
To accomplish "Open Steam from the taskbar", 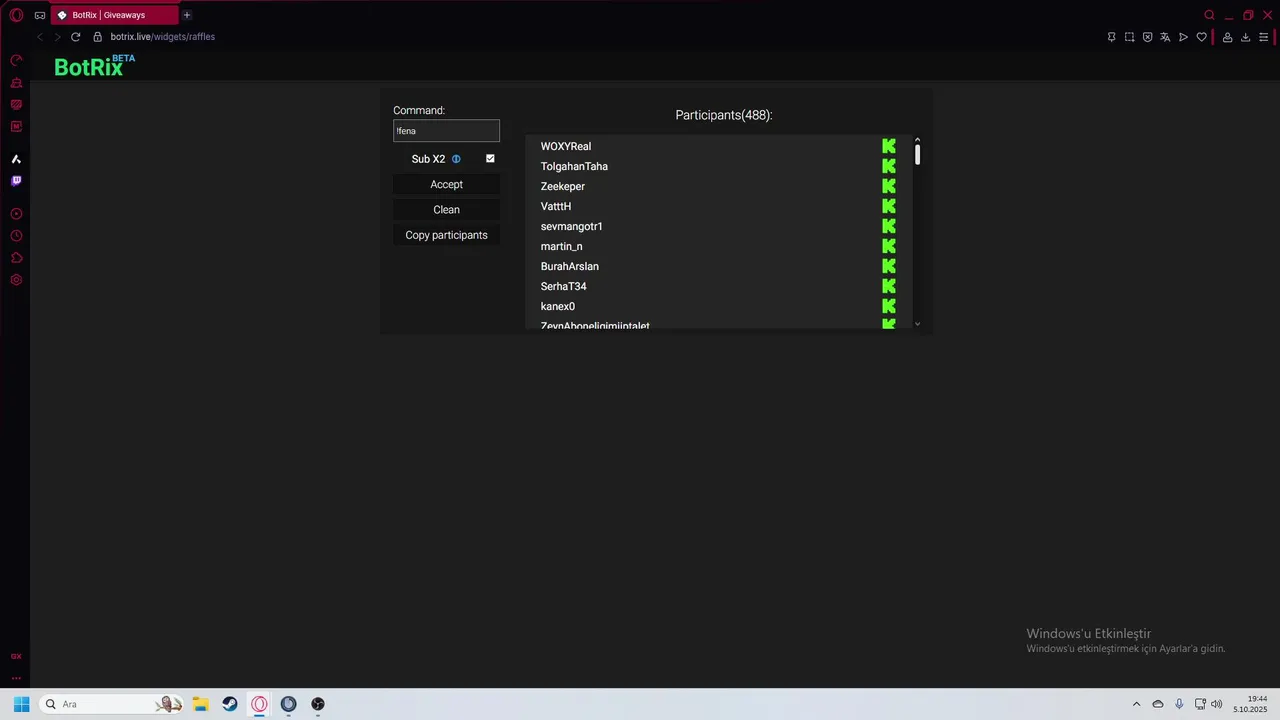I will [x=230, y=704].
